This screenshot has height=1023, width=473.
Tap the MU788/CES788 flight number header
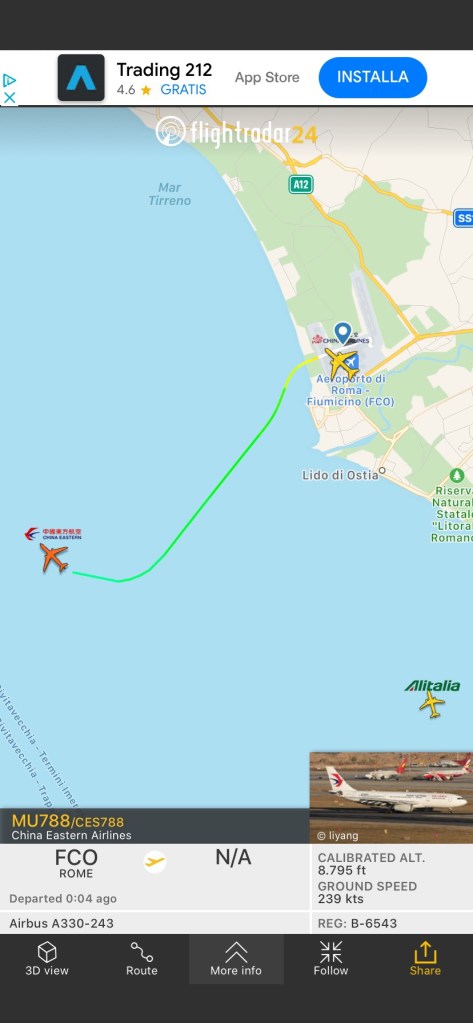pos(68,821)
